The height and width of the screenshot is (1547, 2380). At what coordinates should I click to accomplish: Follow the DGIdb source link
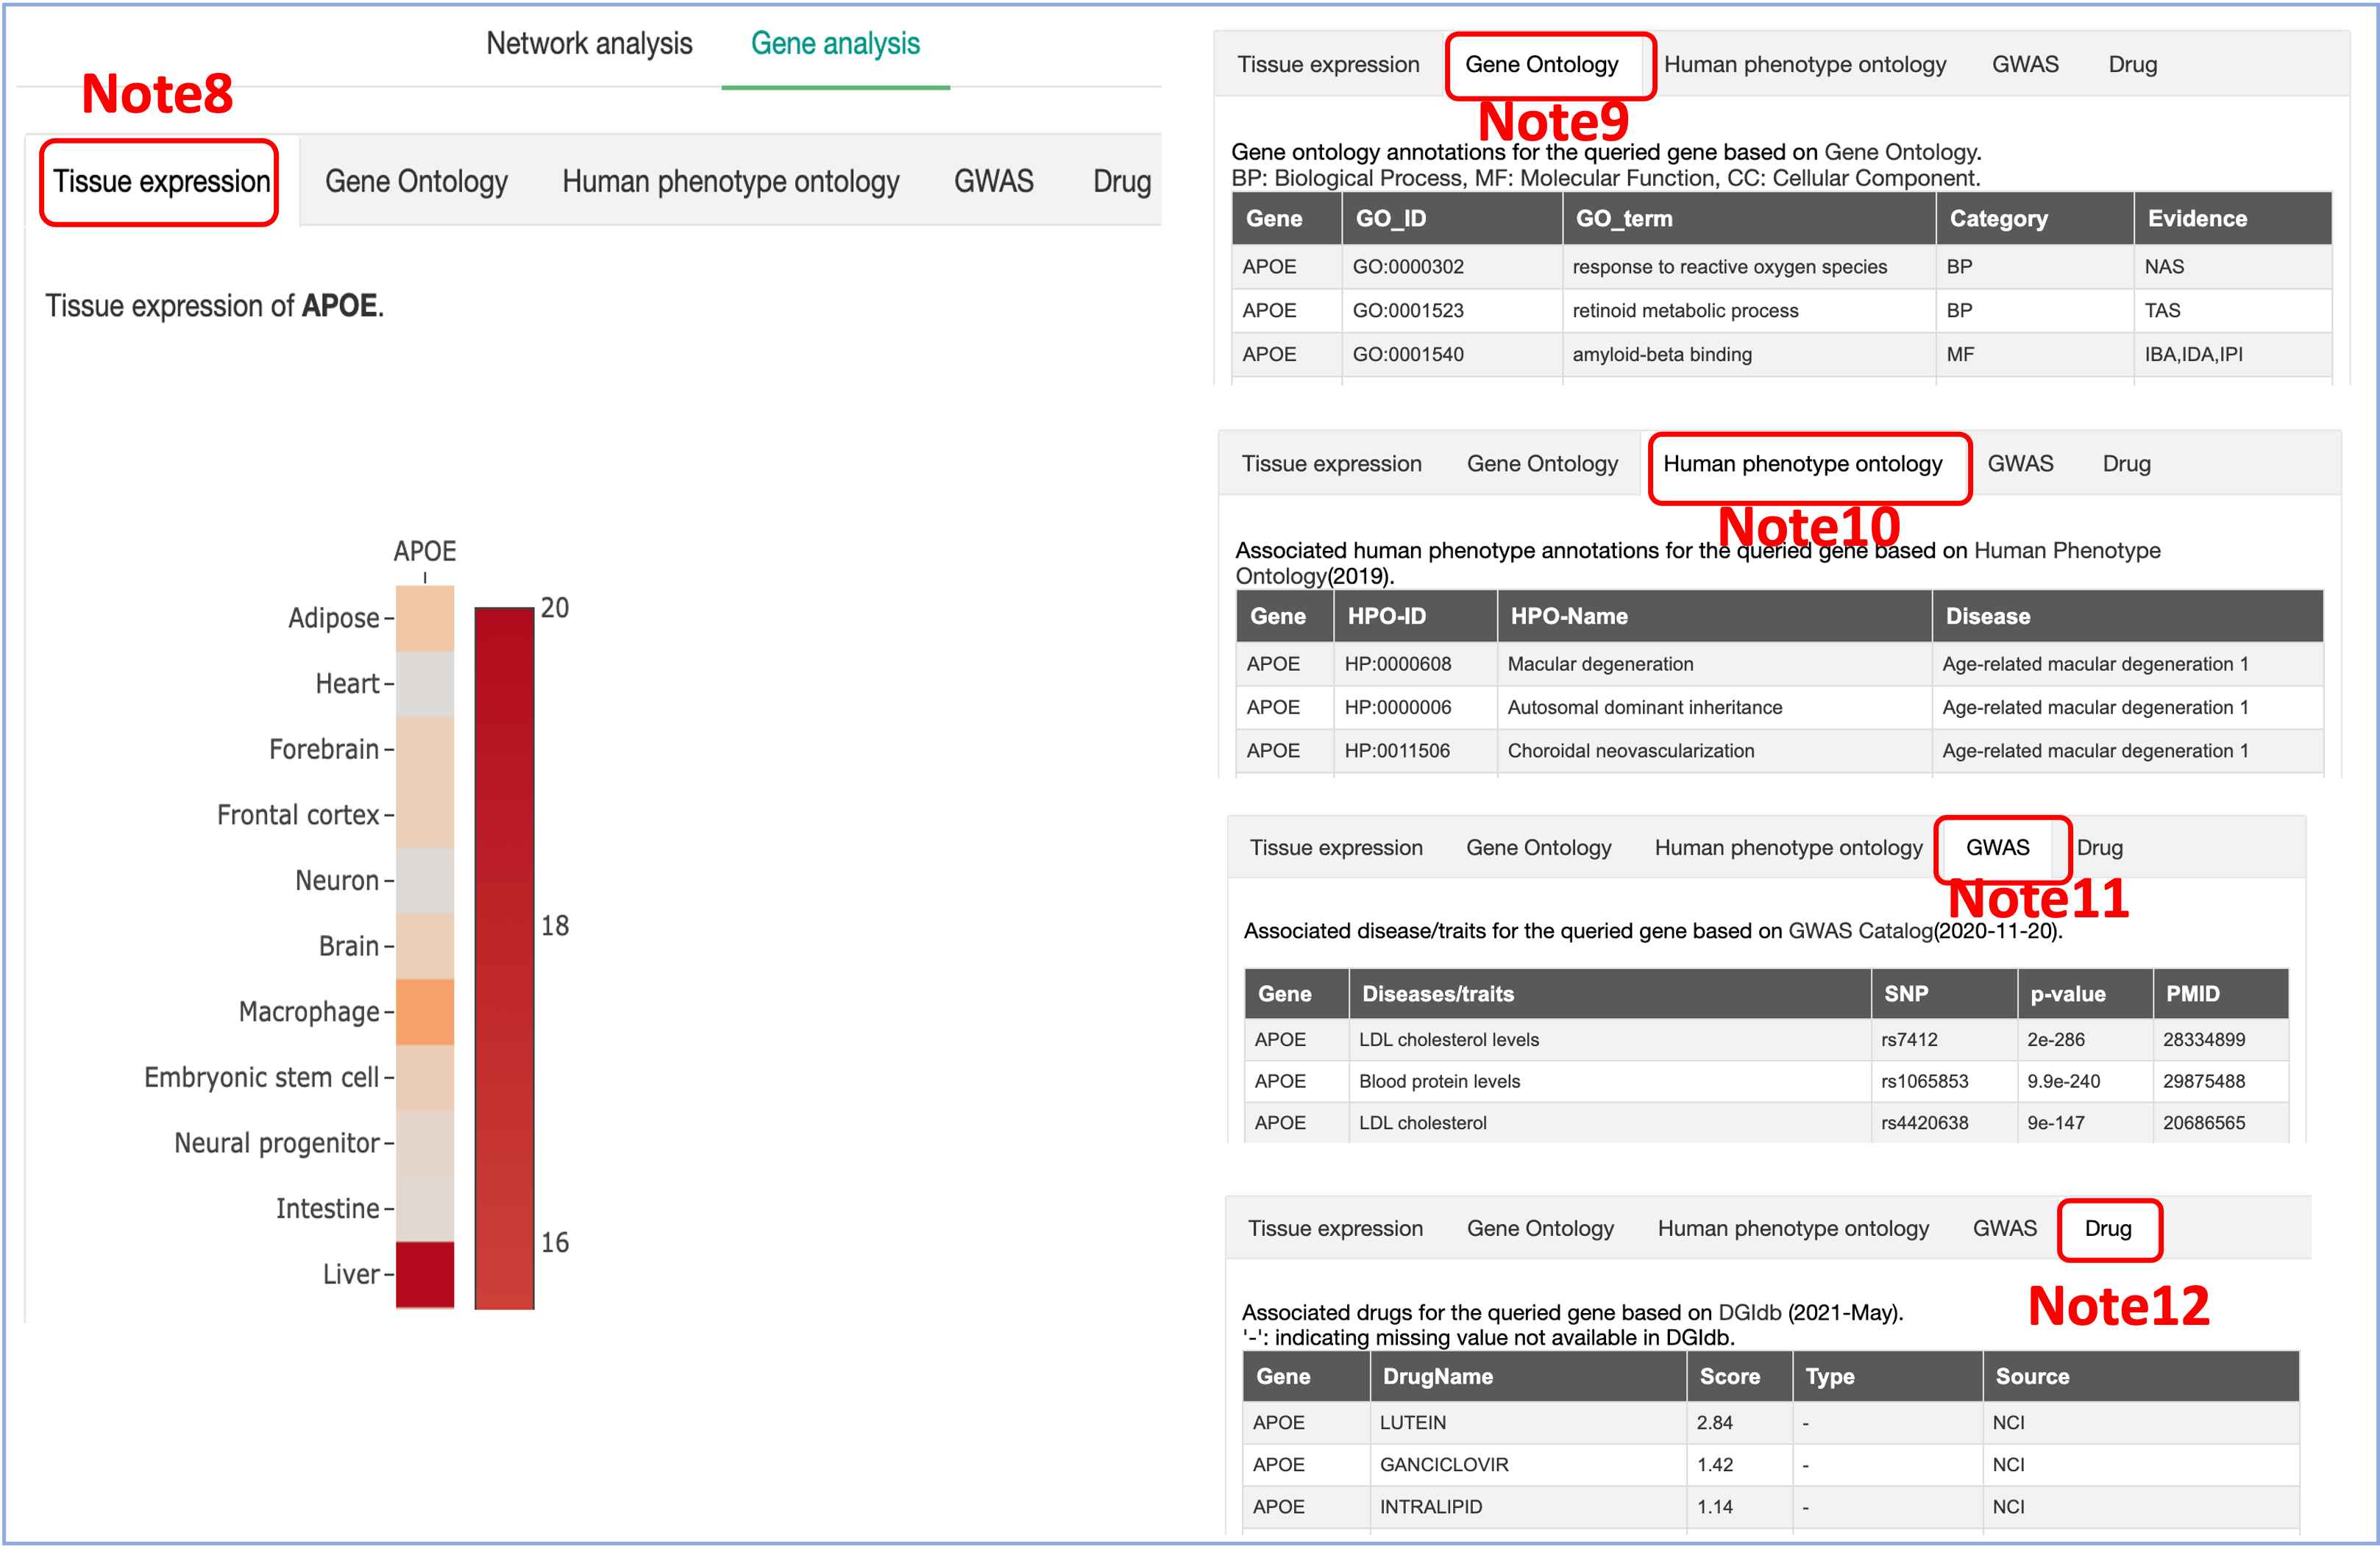coord(1749,1312)
